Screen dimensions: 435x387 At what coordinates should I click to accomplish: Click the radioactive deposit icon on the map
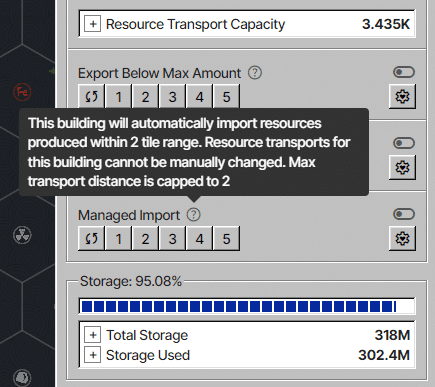22,235
